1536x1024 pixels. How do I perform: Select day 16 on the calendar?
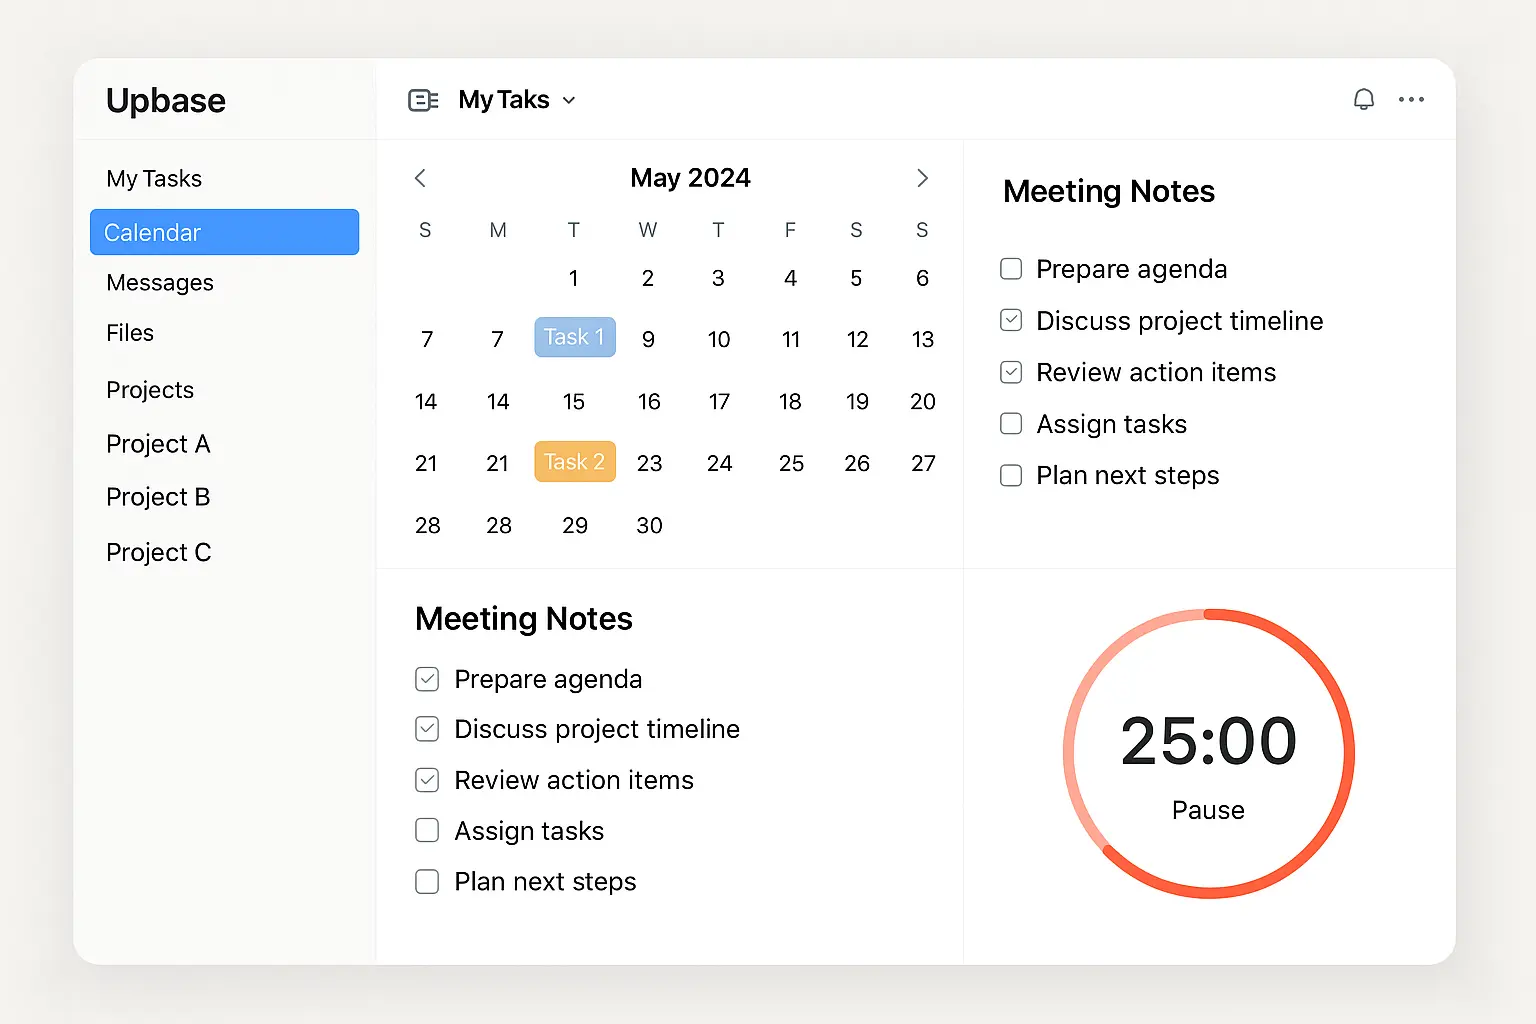pos(649,402)
